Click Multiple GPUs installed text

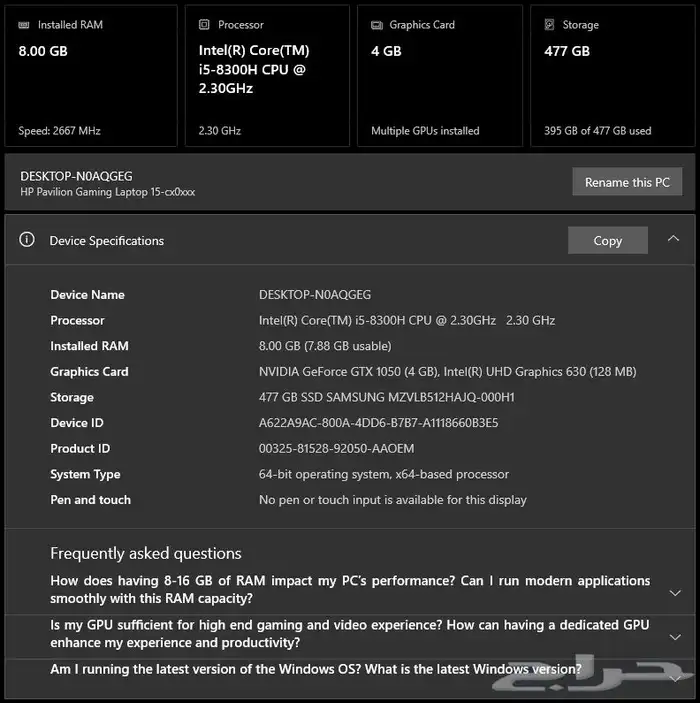click(x=425, y=131)
